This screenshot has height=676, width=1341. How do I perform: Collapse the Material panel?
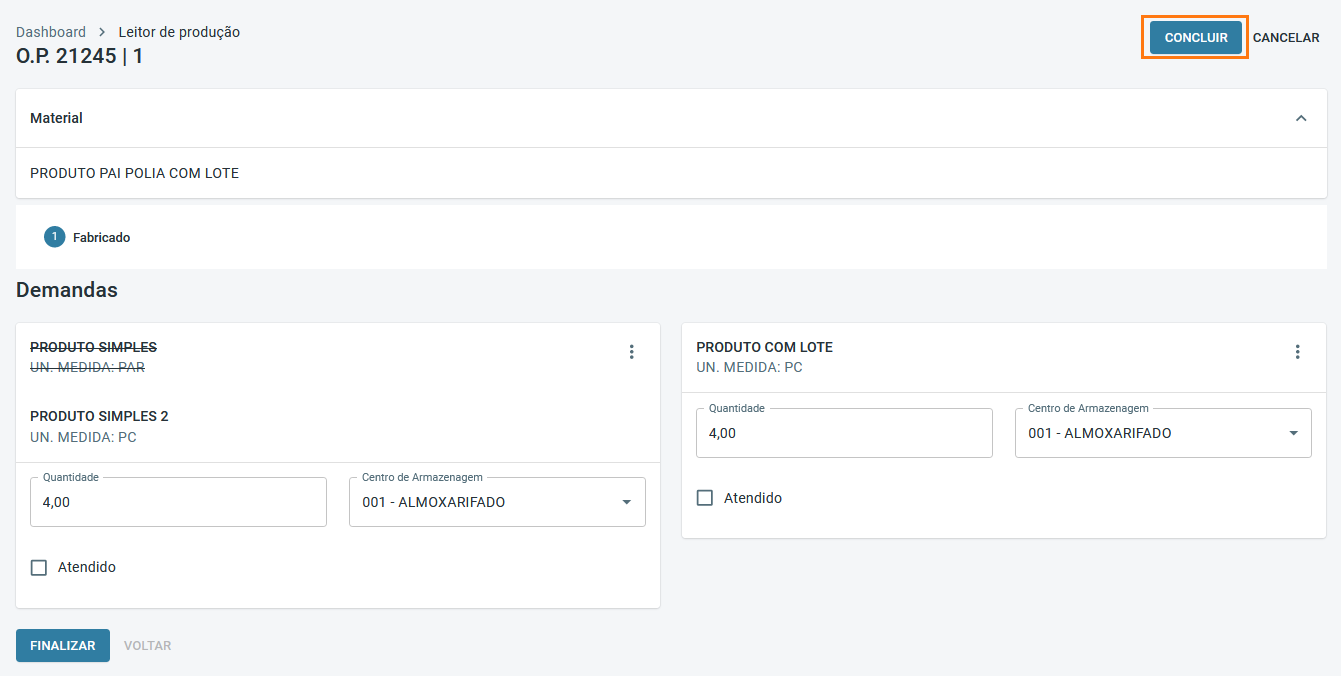1301,118
